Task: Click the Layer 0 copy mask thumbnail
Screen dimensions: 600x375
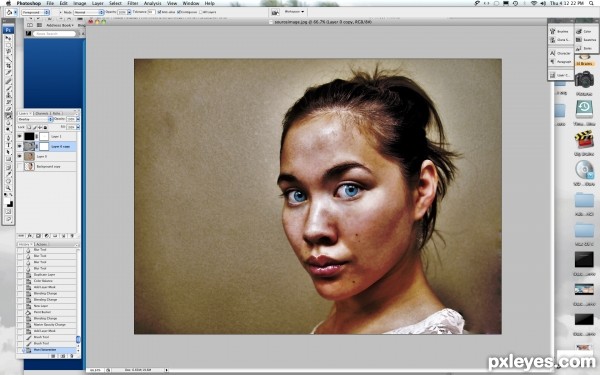Action: (x=44, y=147)
